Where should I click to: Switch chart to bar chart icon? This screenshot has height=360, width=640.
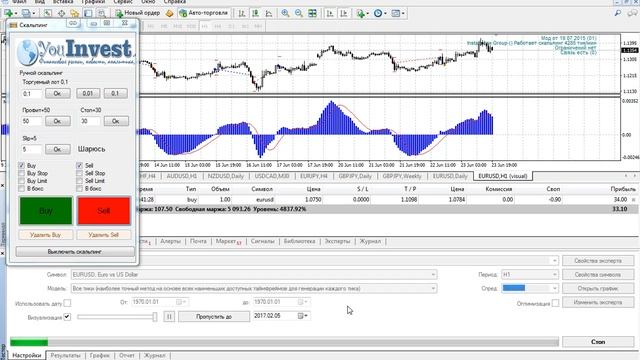(x=242, y=13)
